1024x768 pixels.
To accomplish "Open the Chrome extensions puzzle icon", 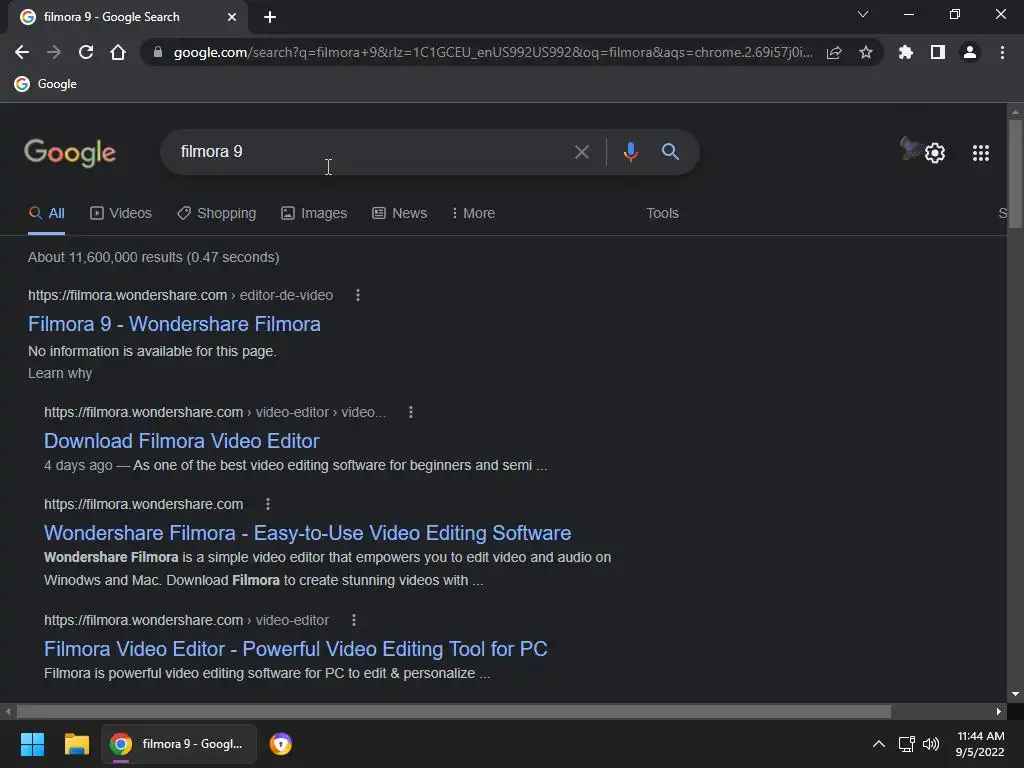I will [906, 52].
